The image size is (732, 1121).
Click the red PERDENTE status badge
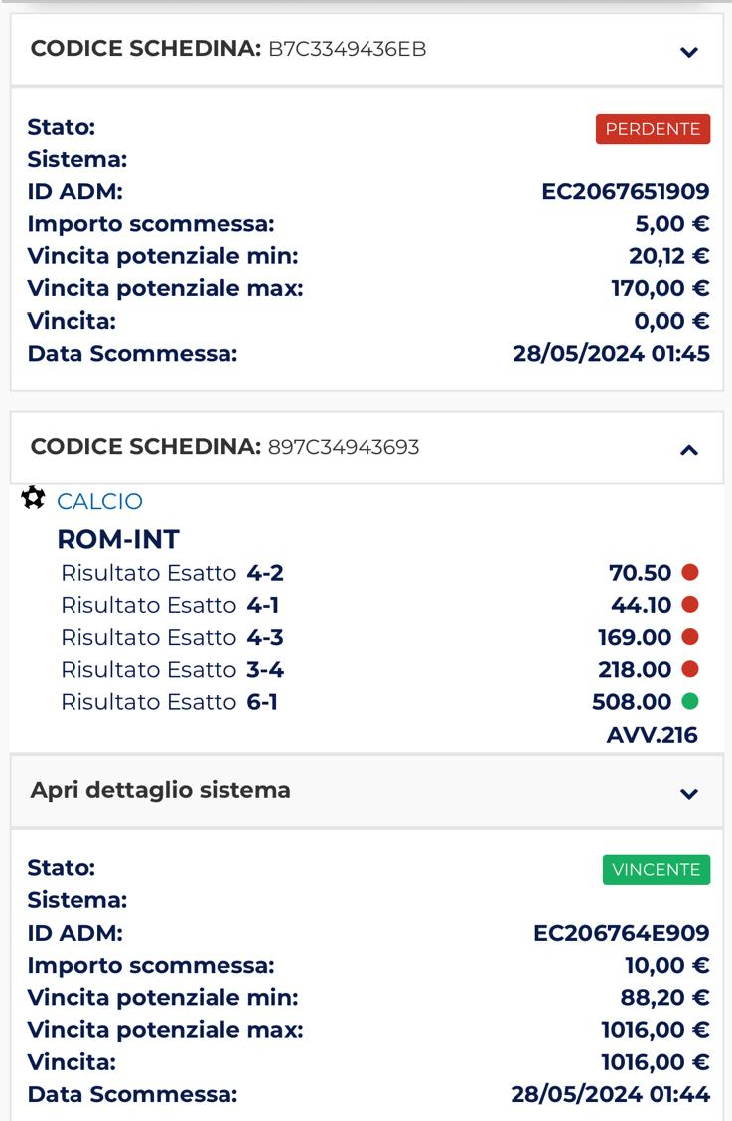click(653, 129)
